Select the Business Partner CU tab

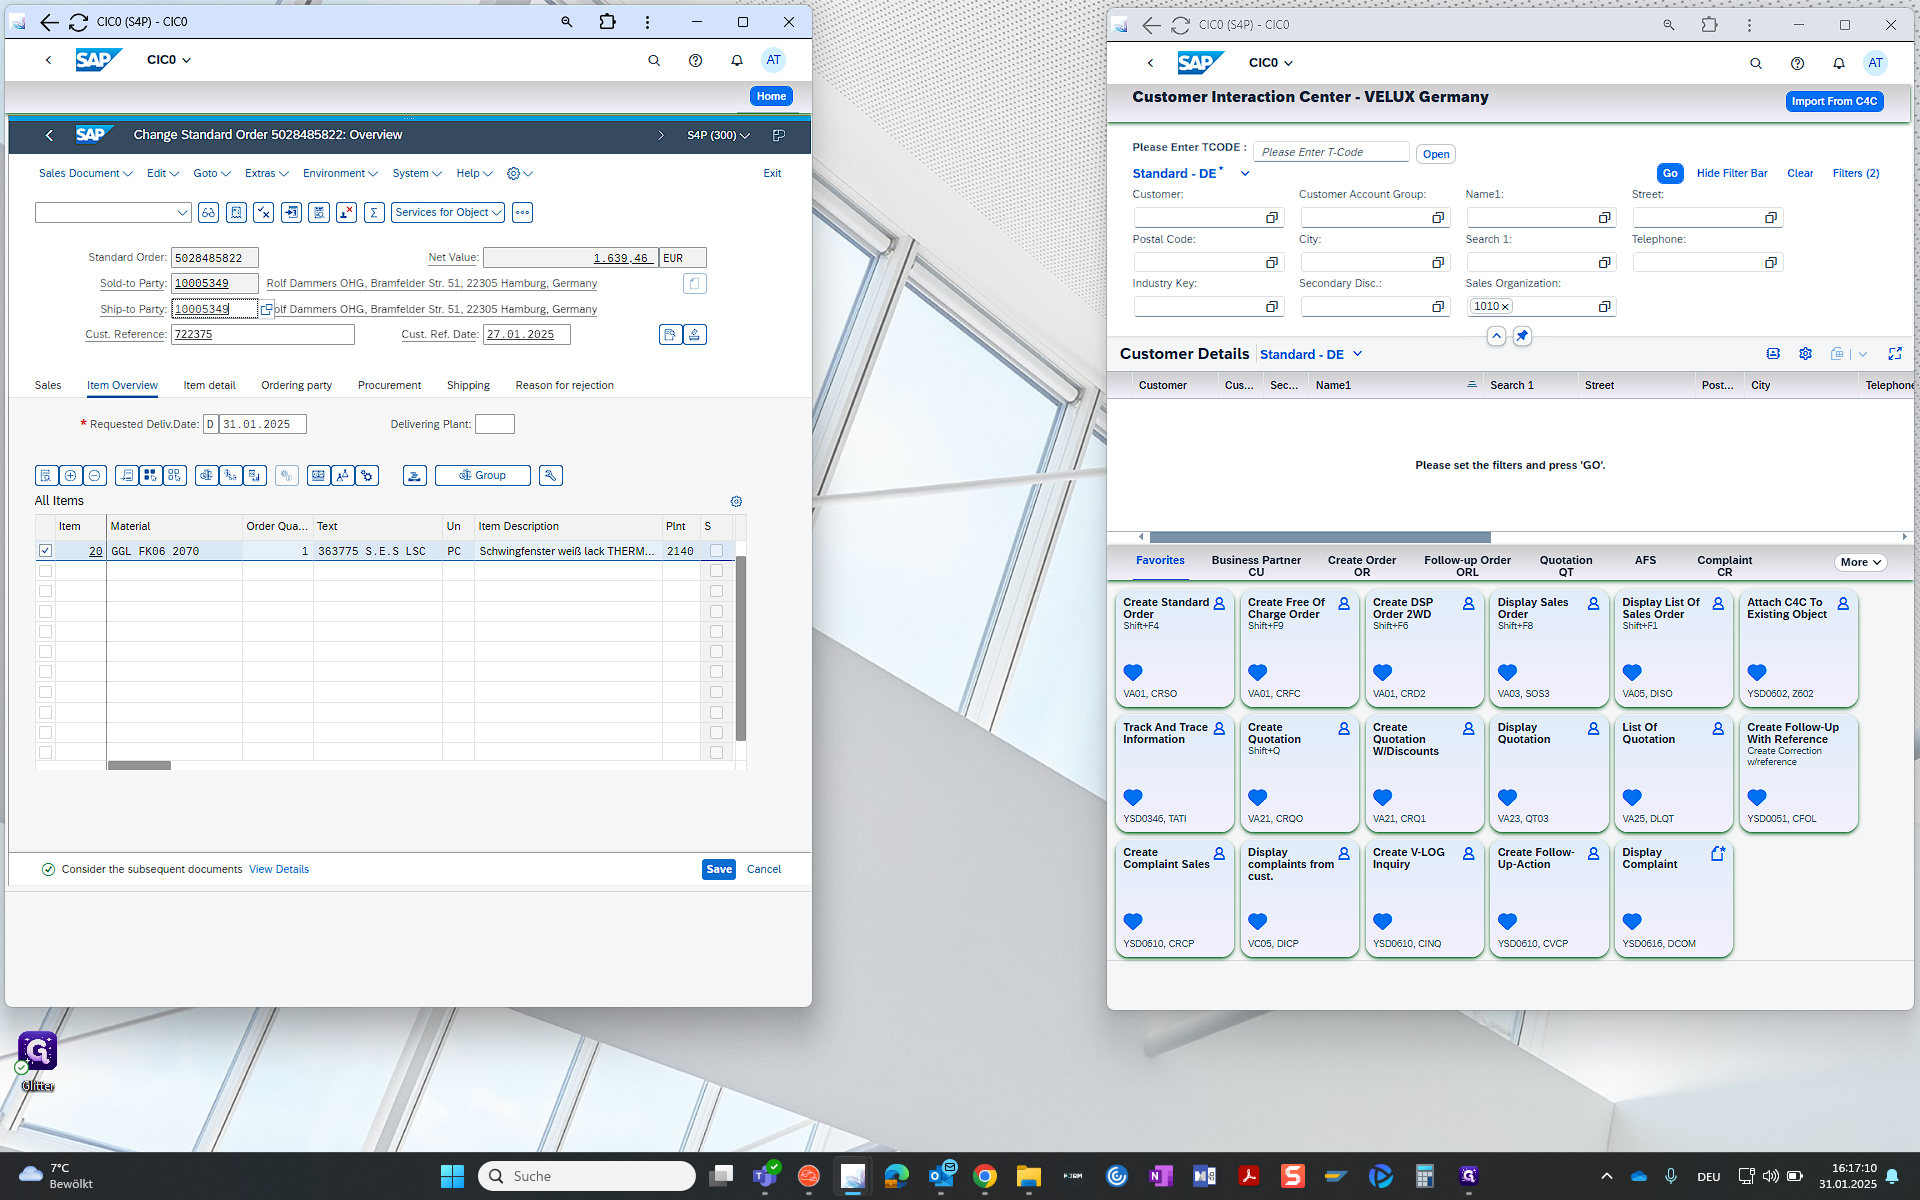(1256, 566)
